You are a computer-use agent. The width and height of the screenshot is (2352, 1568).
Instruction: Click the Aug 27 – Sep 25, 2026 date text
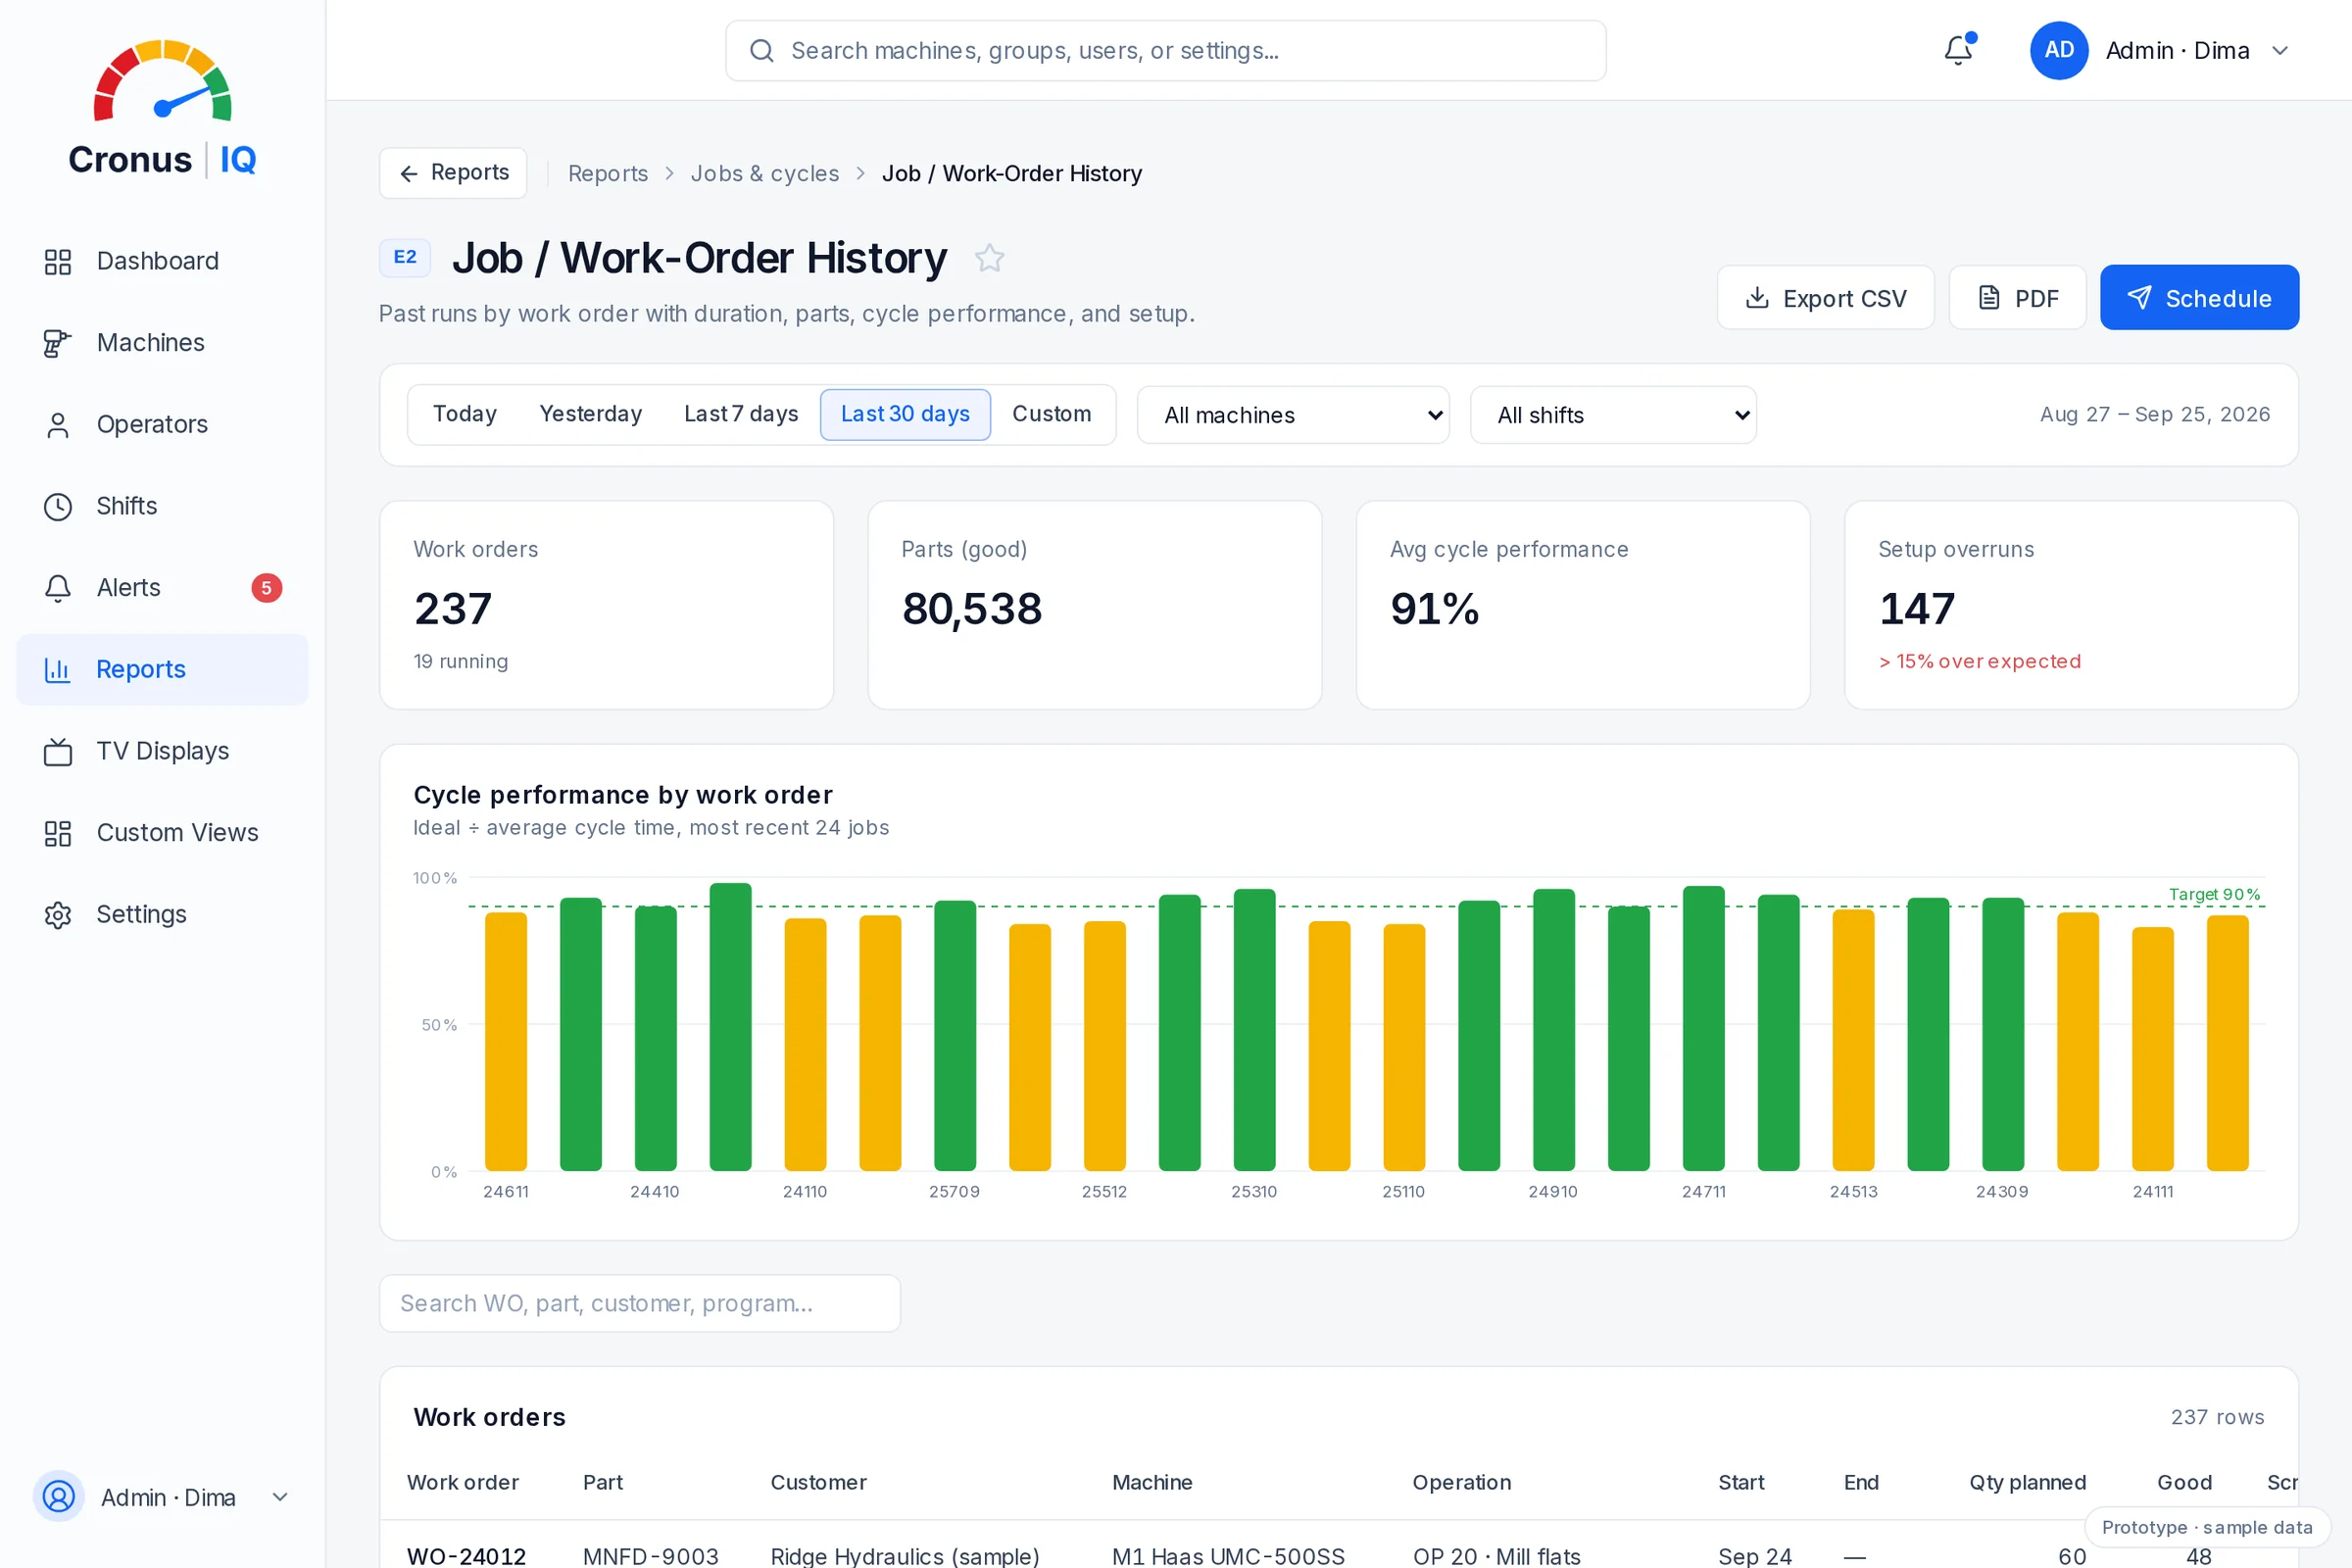point(2155,414)
